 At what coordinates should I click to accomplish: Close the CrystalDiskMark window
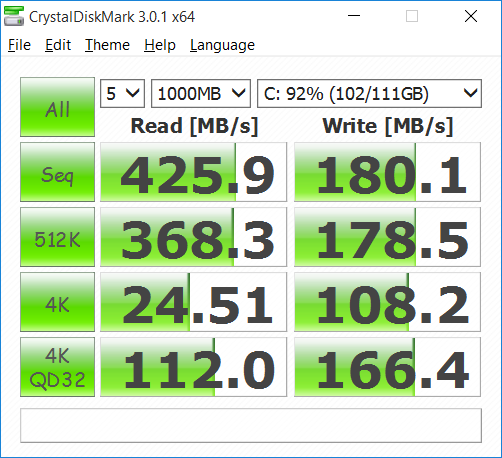tap(471, 16)
